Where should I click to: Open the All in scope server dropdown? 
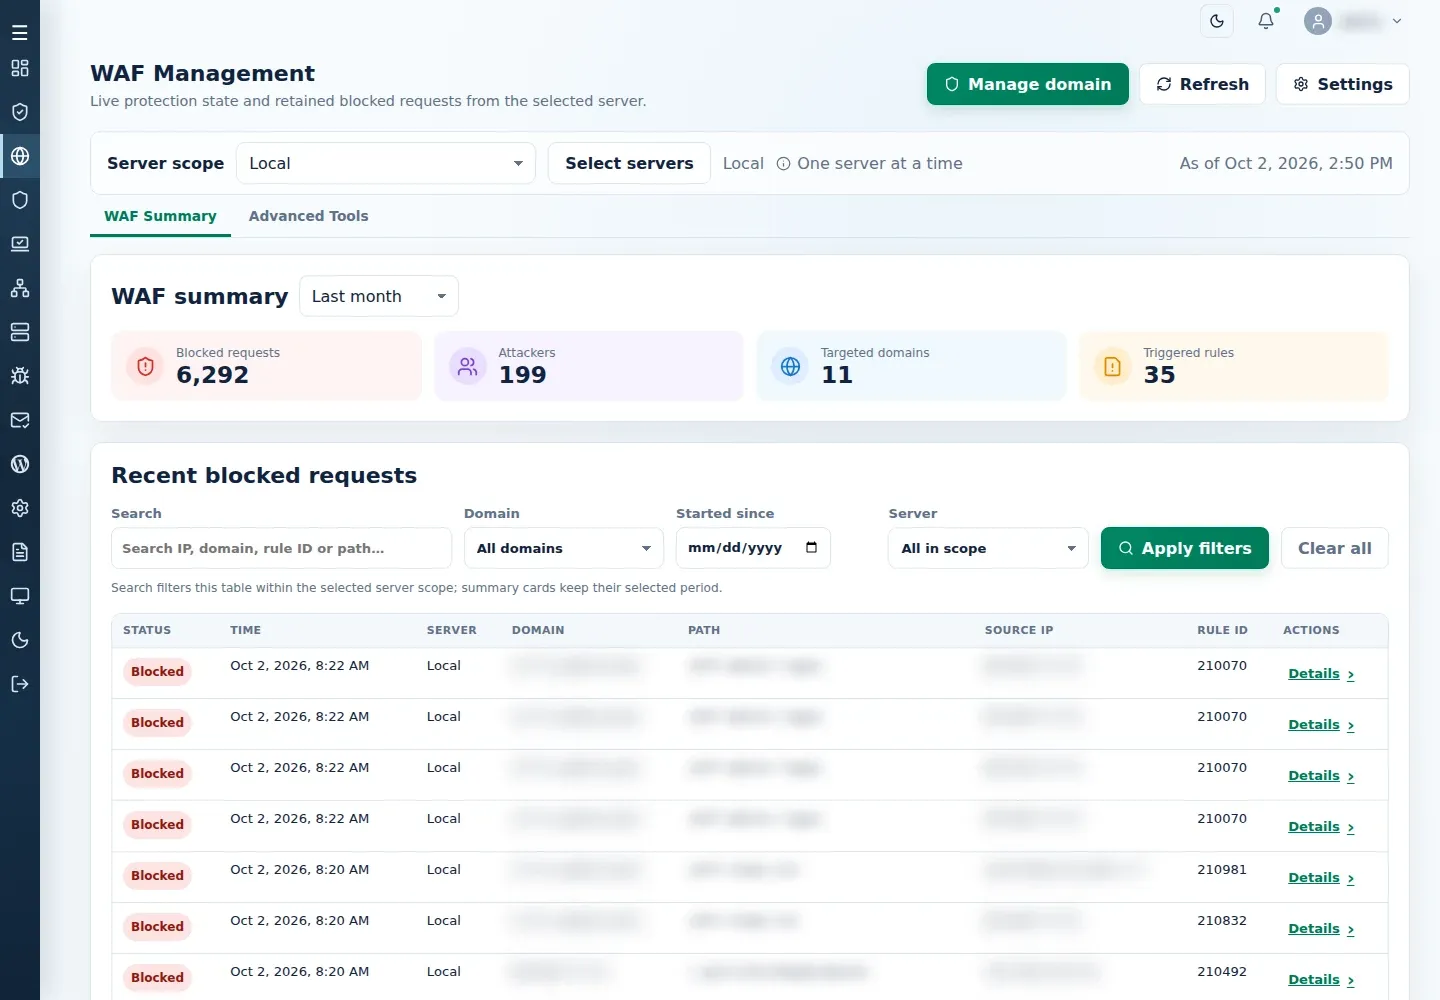pos(988,548)
